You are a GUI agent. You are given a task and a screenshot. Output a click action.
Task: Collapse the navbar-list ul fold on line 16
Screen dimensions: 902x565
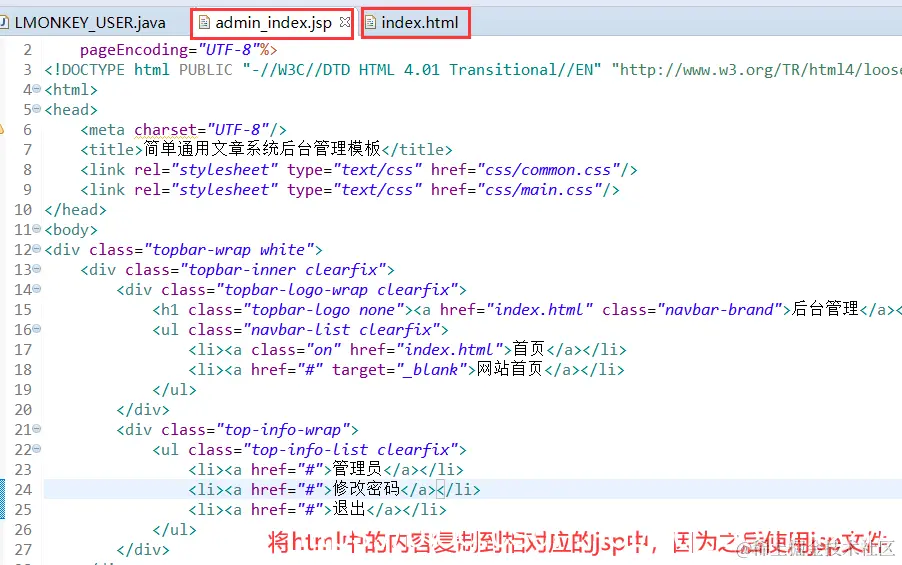37,329
